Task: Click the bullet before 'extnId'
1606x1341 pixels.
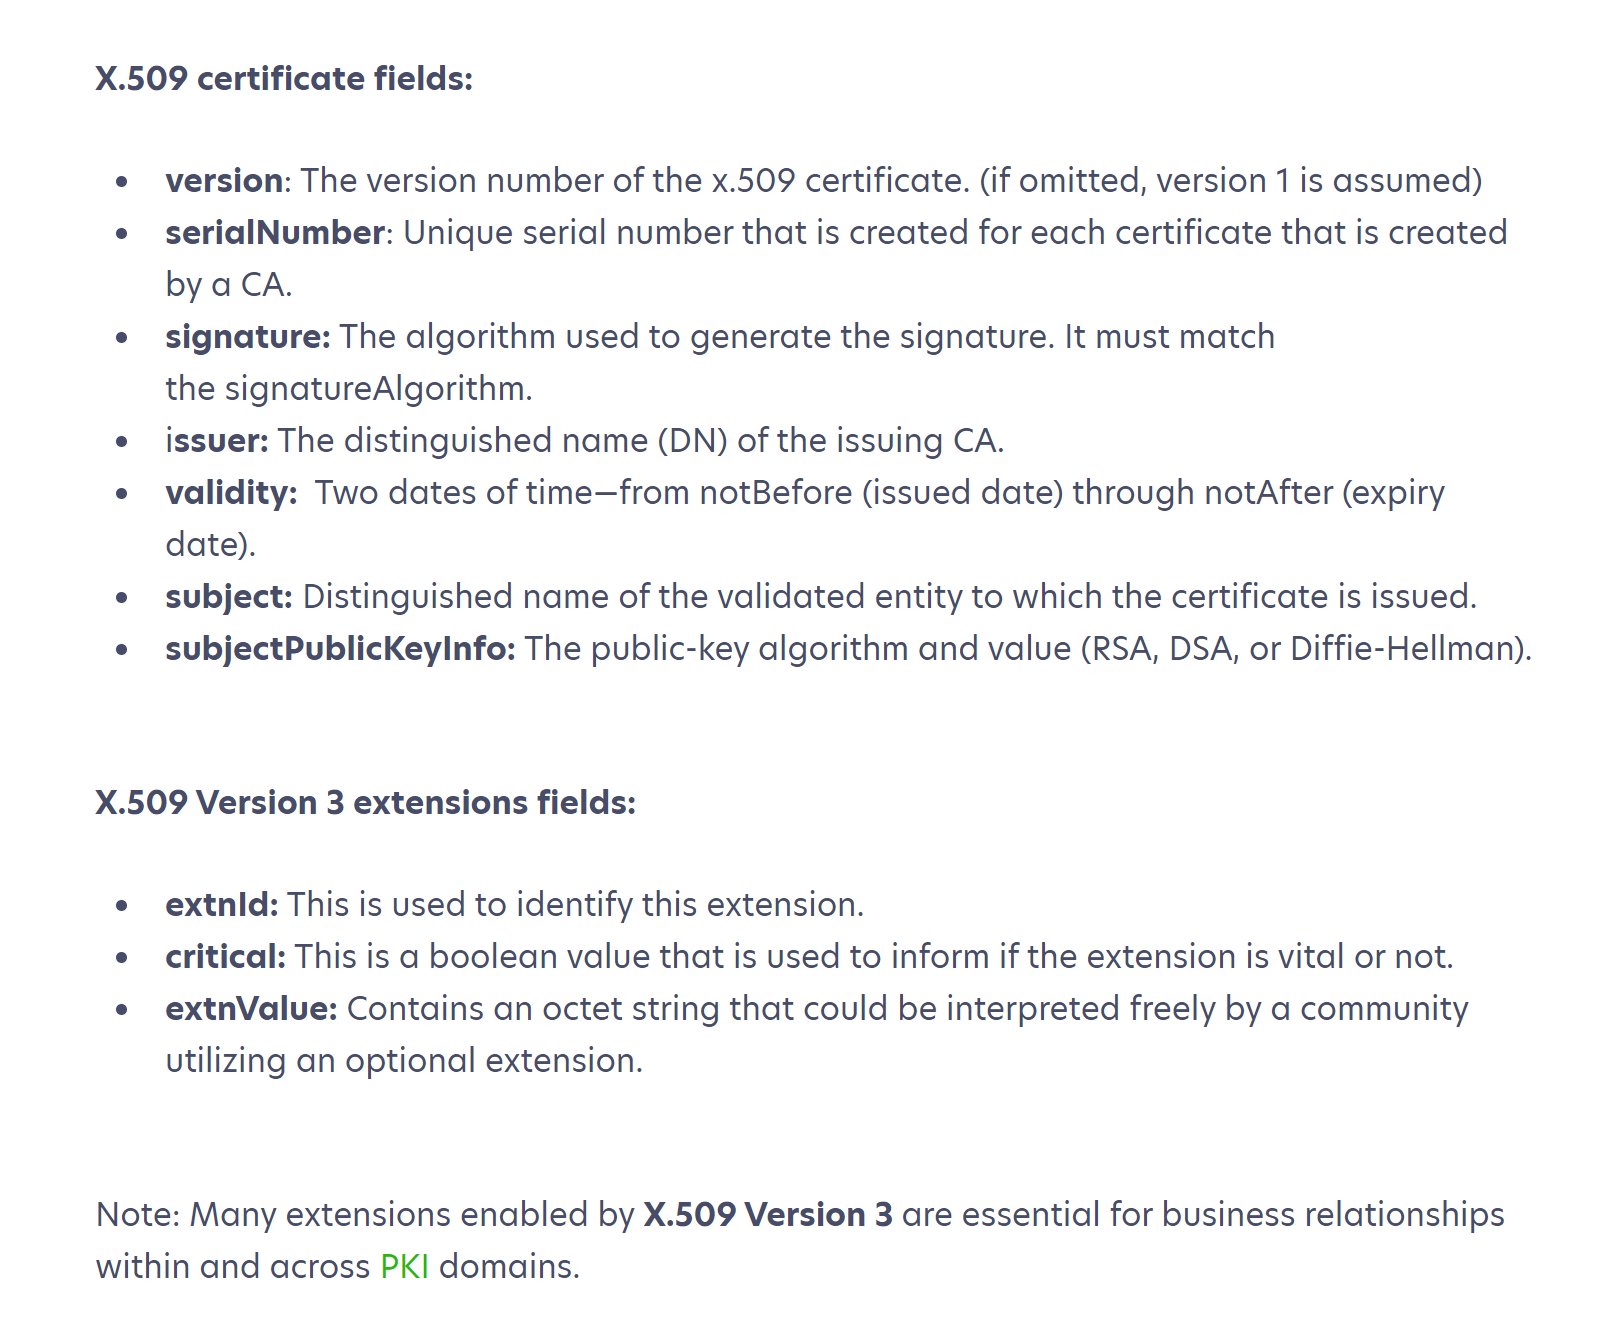Action: point(122,905)
